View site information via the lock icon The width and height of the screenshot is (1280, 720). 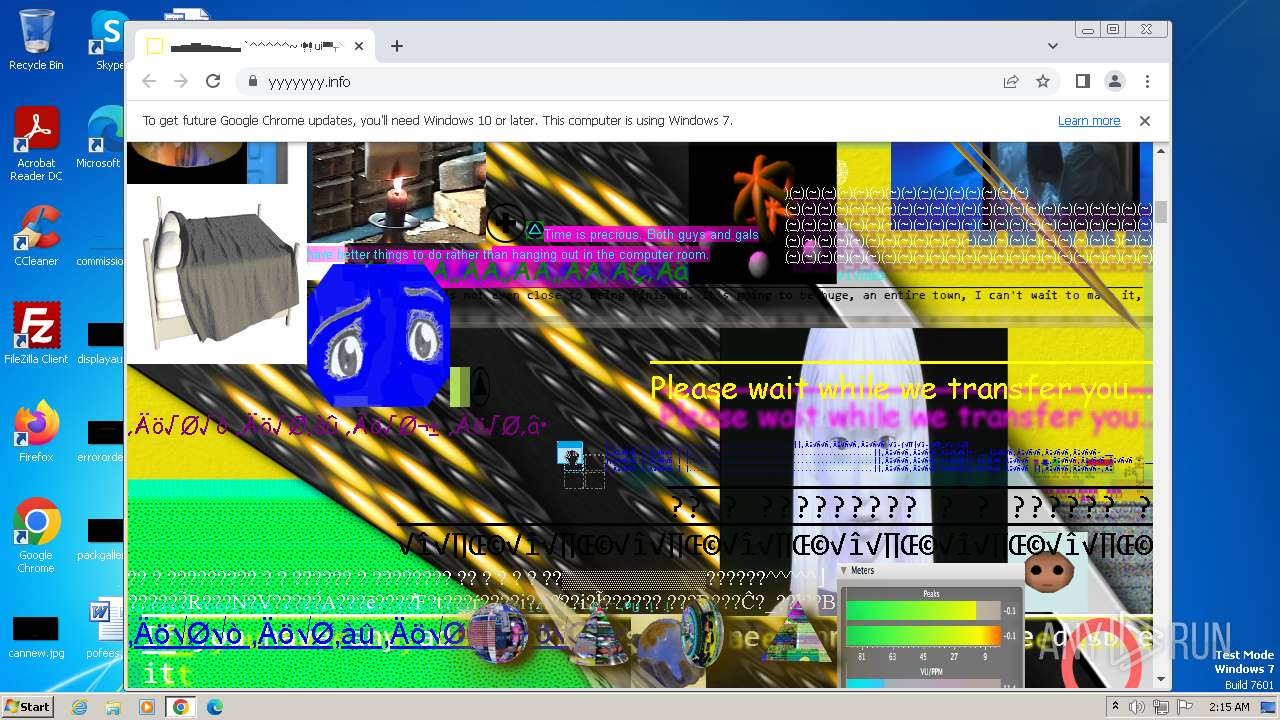252,82
